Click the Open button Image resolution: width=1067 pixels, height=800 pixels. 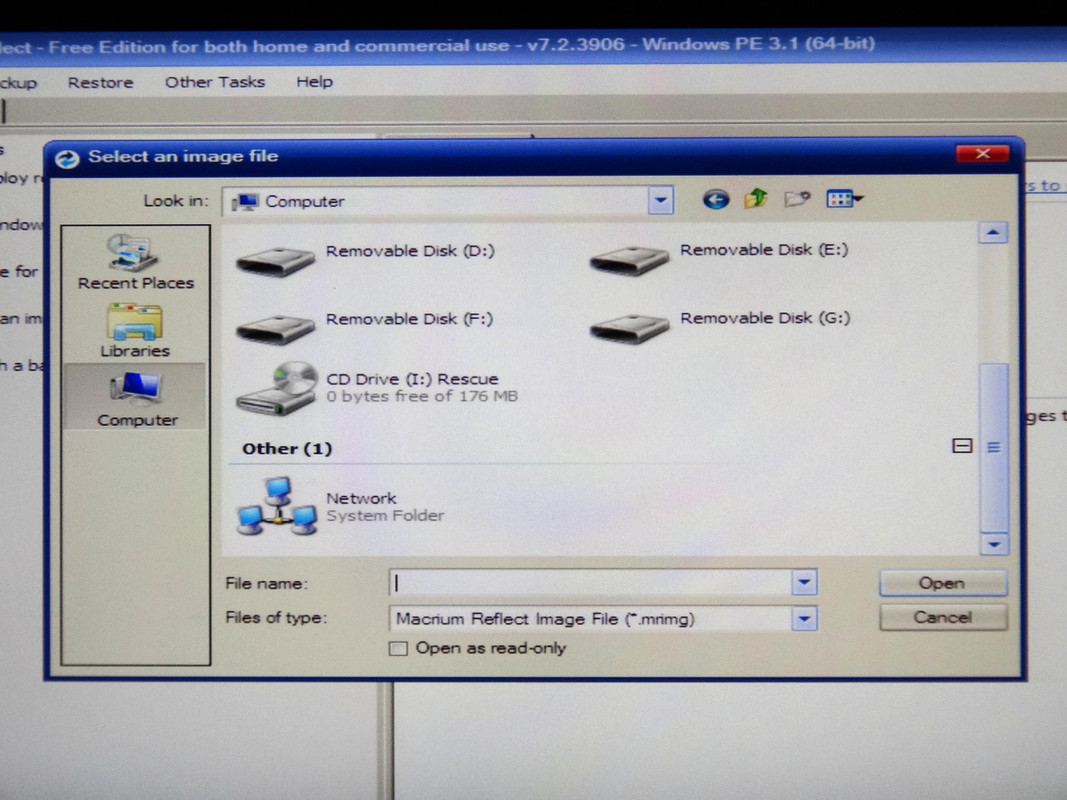[x=942, y=583]
